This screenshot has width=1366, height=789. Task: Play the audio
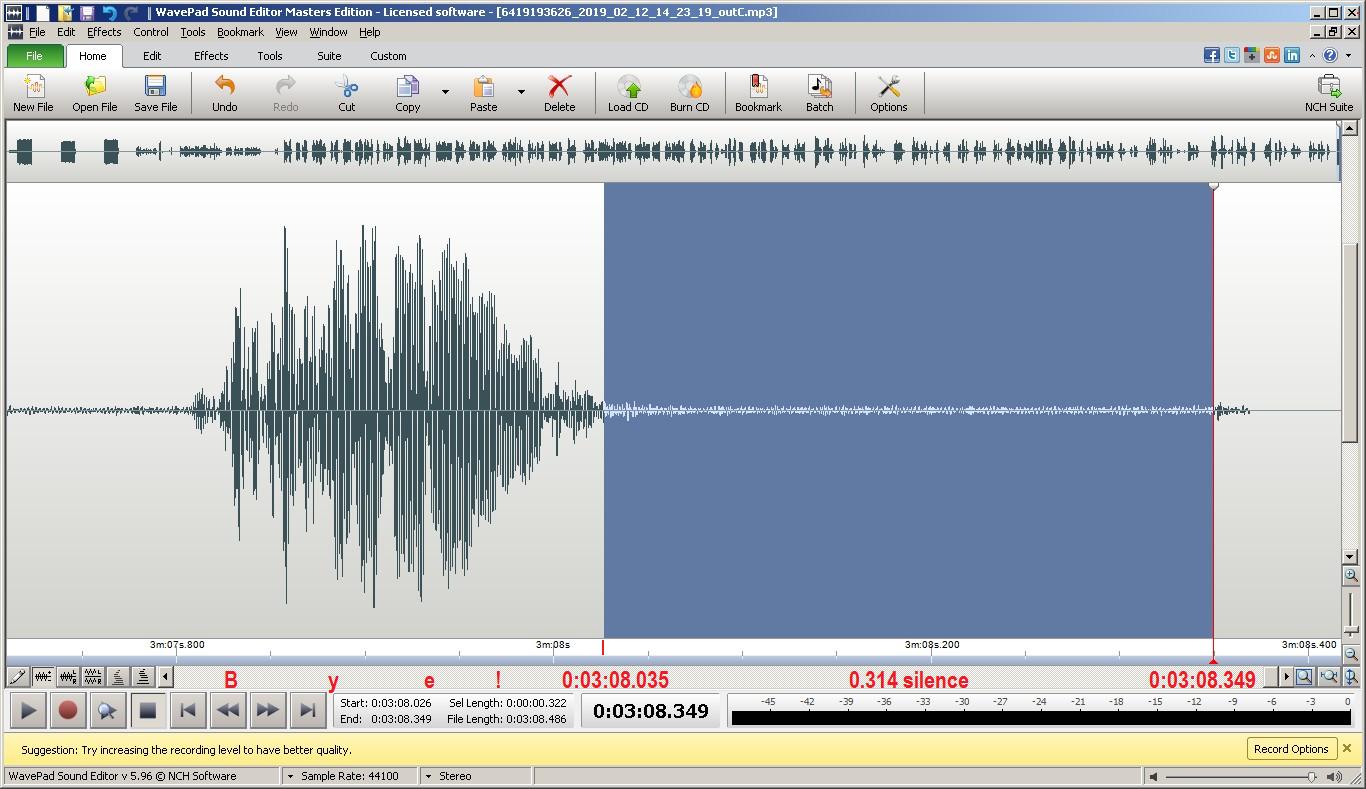click(28, 711)
